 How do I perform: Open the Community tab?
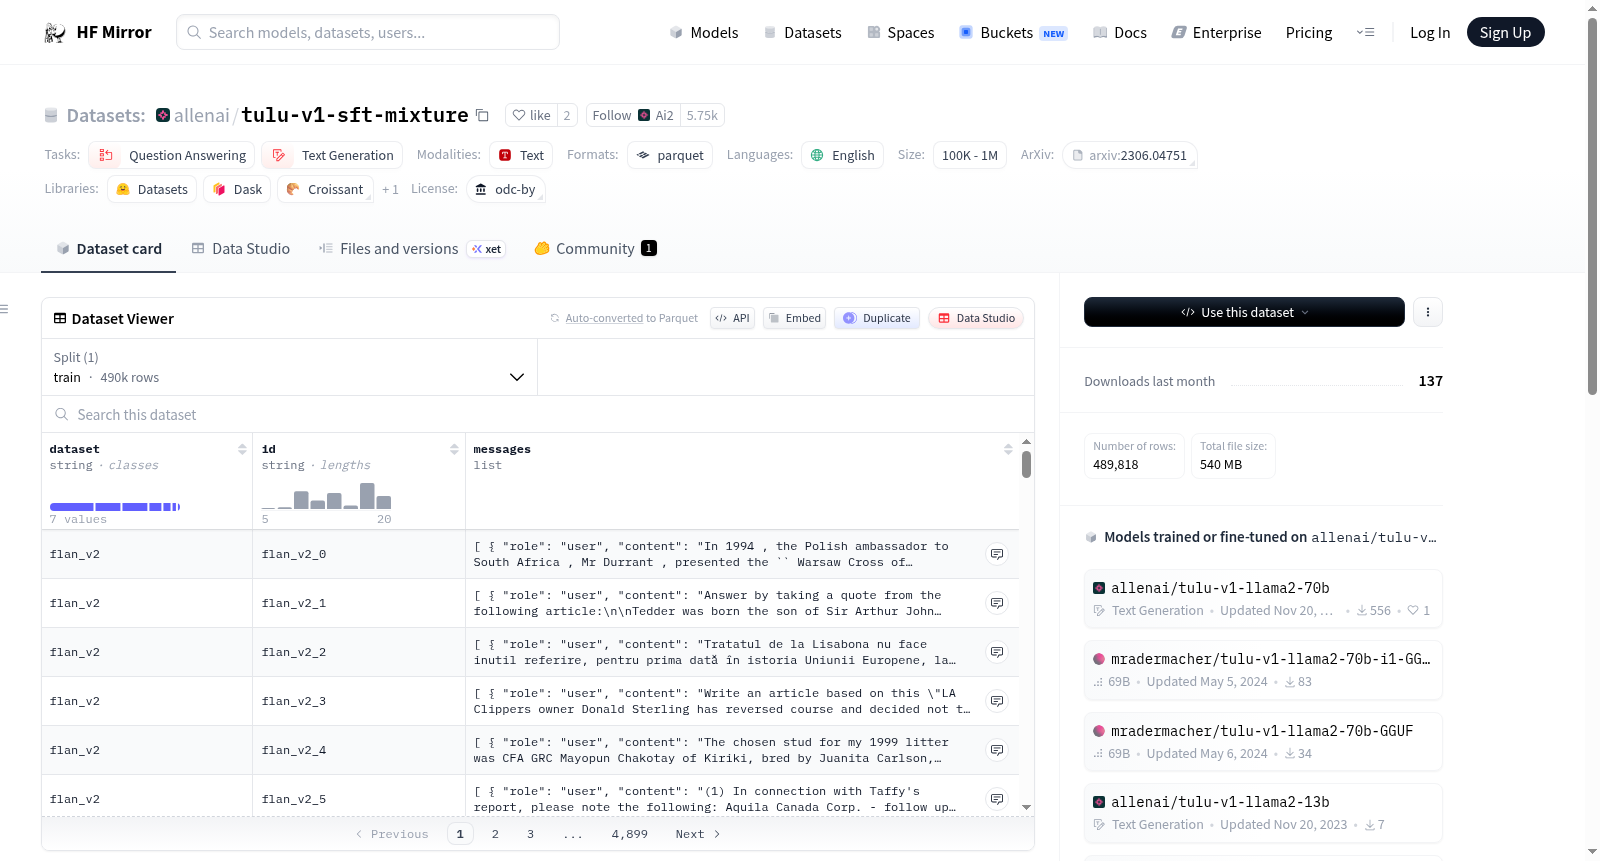pyautogui.click(x=595, y=249)
